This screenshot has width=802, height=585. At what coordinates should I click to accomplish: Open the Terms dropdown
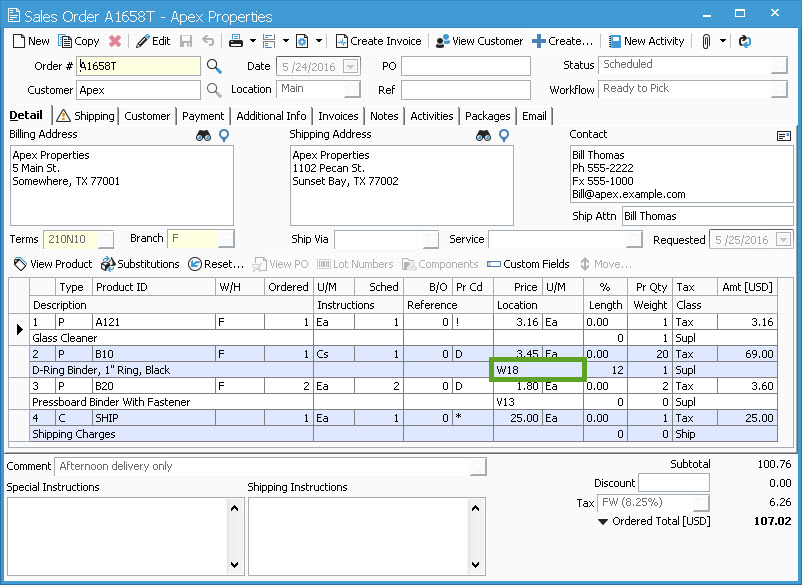pyautogui.click(x=106, y=239)
